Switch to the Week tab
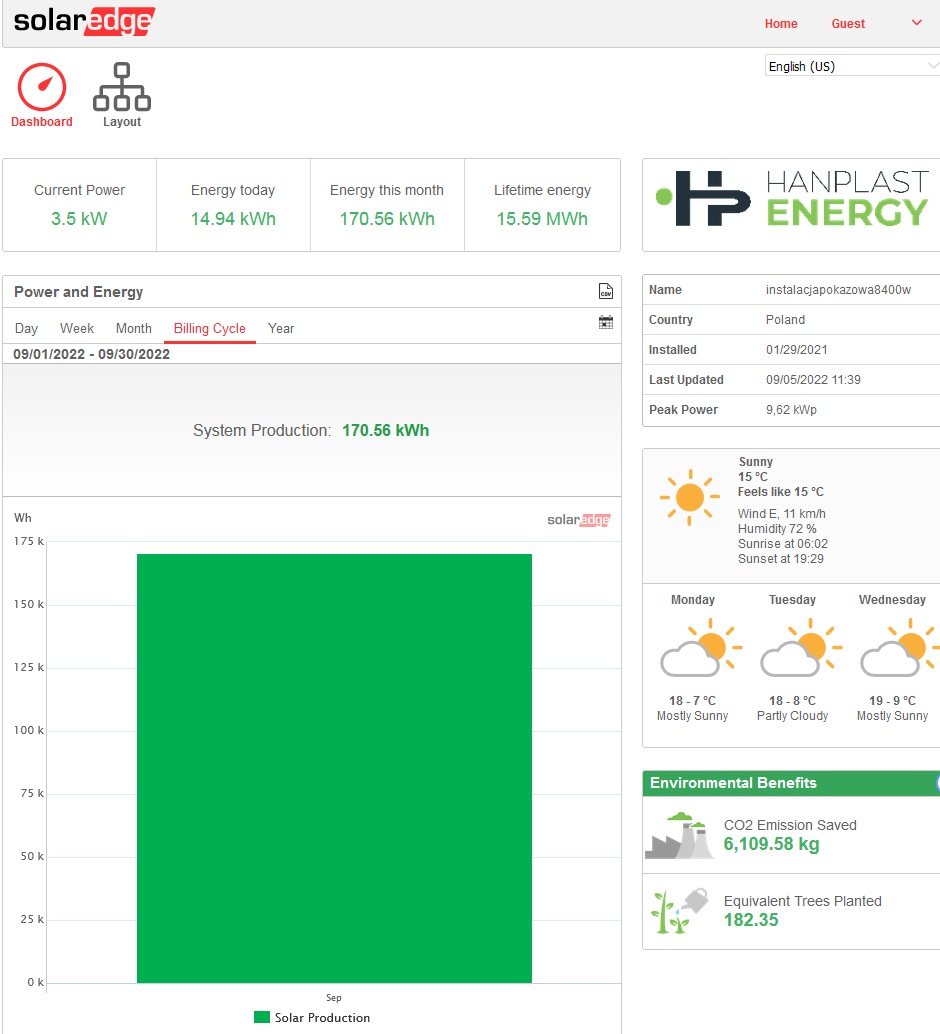Viewport: 940px width, 1034px height. point(77,328)
